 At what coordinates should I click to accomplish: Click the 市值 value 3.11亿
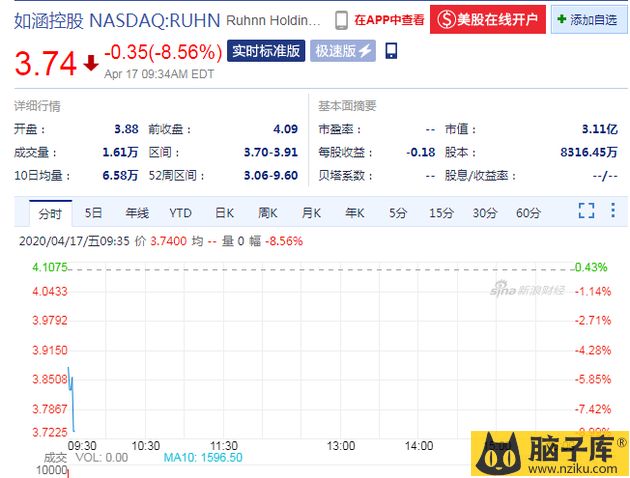599,129
